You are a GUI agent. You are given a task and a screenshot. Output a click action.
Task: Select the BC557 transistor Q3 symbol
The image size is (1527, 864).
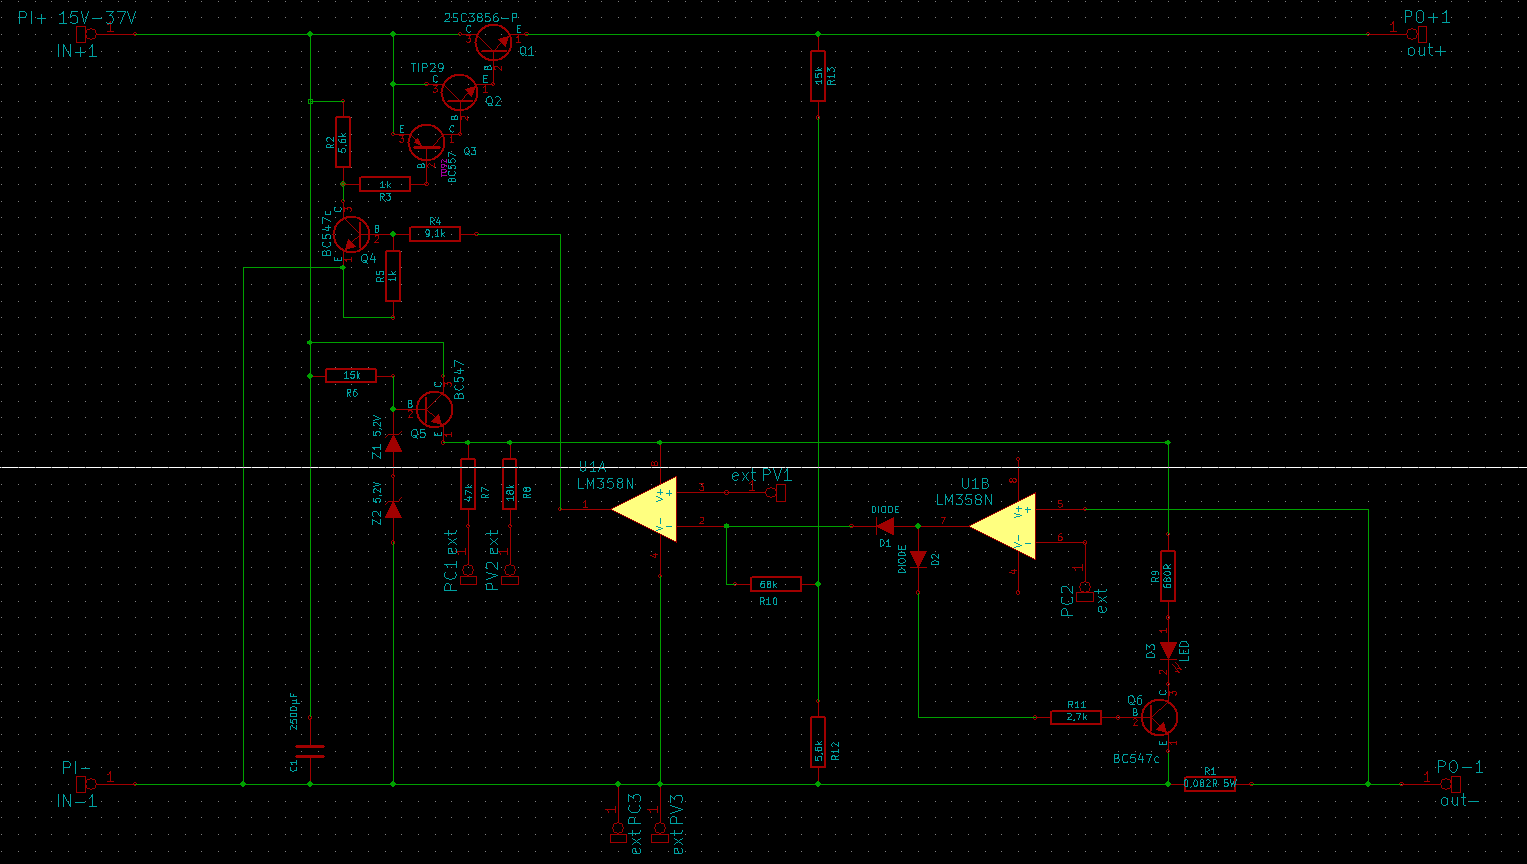click(x=427, y=143)
